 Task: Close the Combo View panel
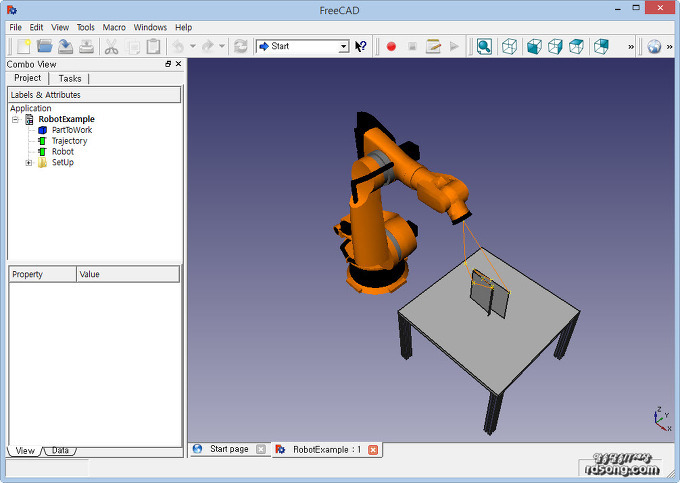coord(178,64)
